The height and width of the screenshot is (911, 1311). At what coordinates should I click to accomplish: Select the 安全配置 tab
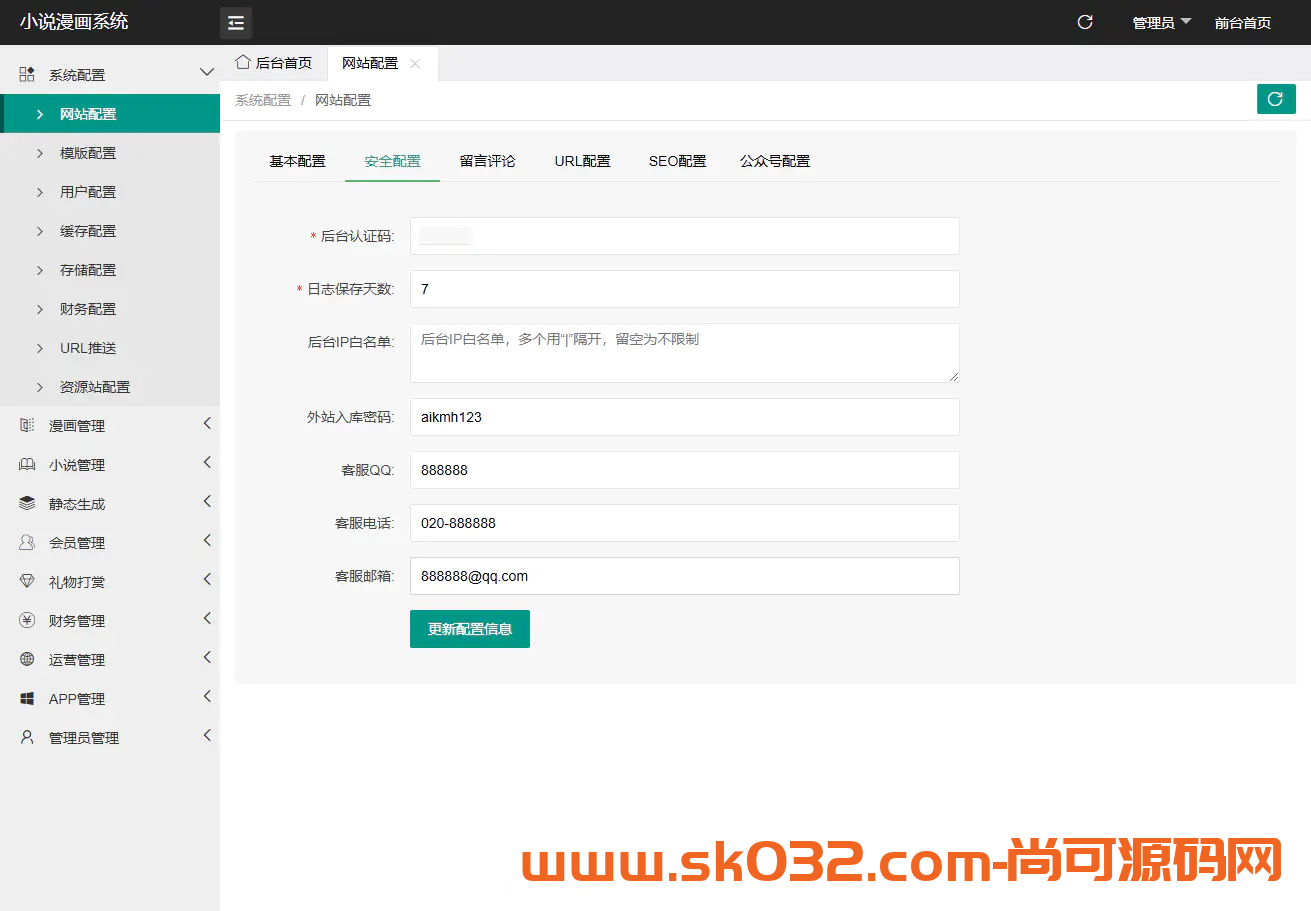[392, 161]
